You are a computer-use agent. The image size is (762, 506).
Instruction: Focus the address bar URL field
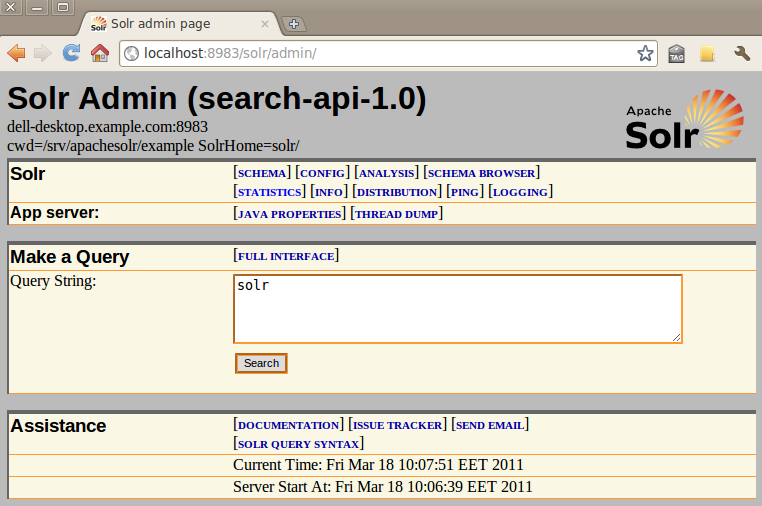389,53
